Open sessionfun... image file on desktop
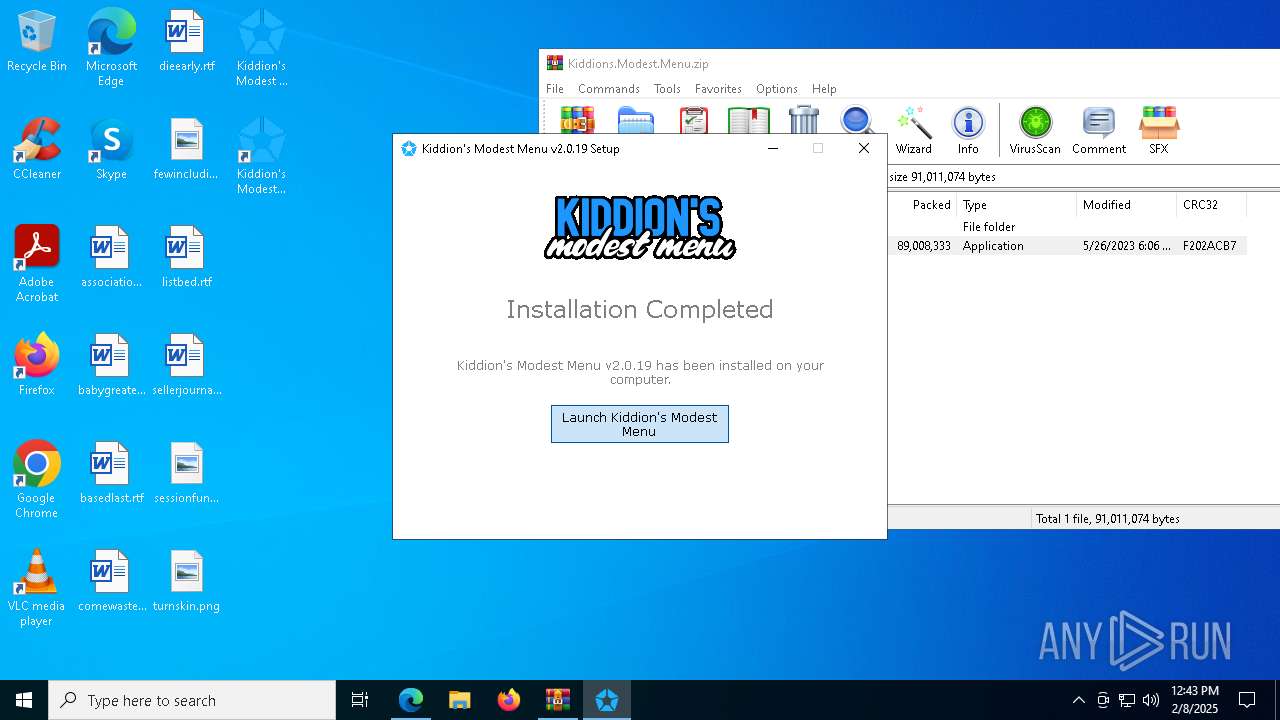Viewport: 1280px width, 720px height. click(x=186, y=474)
